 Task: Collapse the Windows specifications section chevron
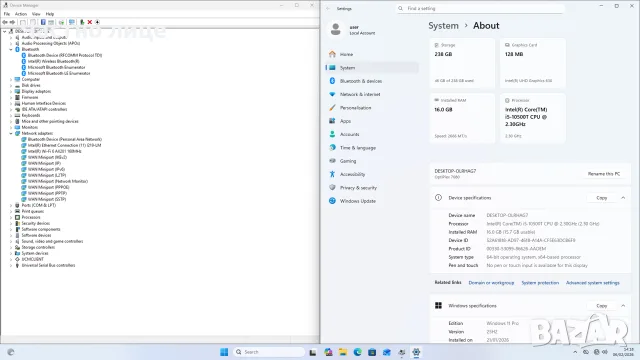[x=623, y=305]
